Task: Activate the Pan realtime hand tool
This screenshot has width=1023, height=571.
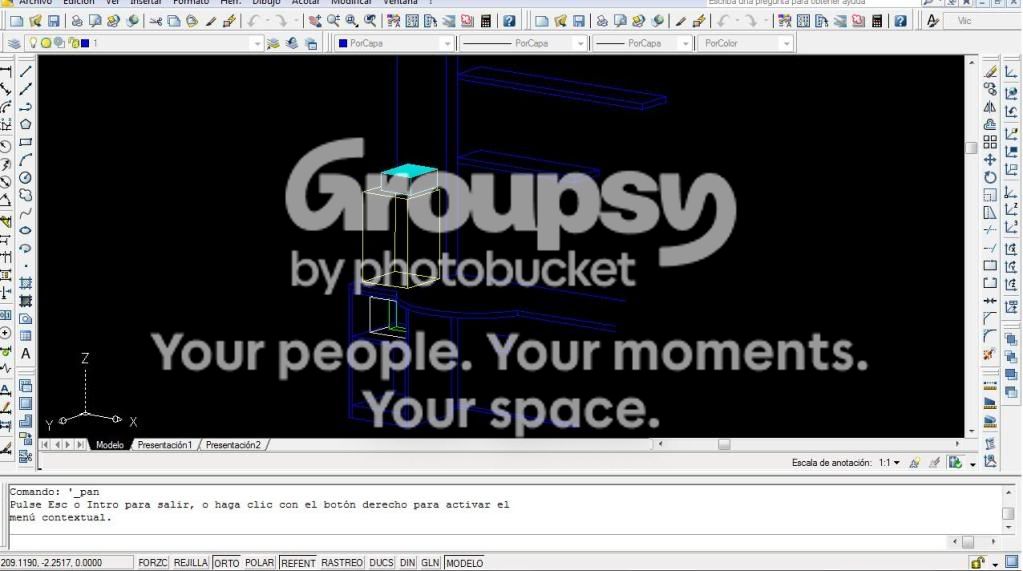Action: coord(314,21)
